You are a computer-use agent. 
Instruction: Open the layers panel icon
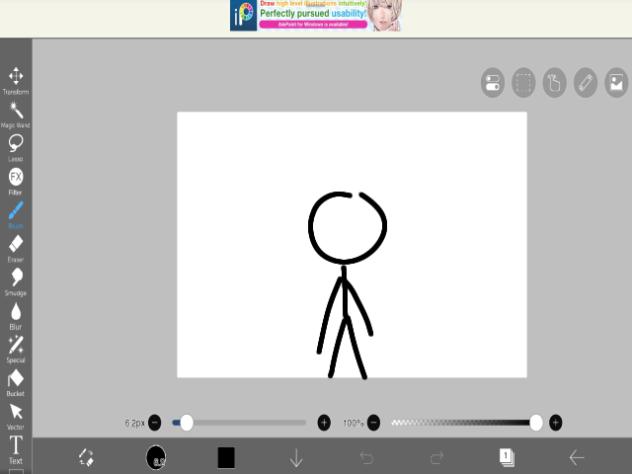(x=507, y=457)
